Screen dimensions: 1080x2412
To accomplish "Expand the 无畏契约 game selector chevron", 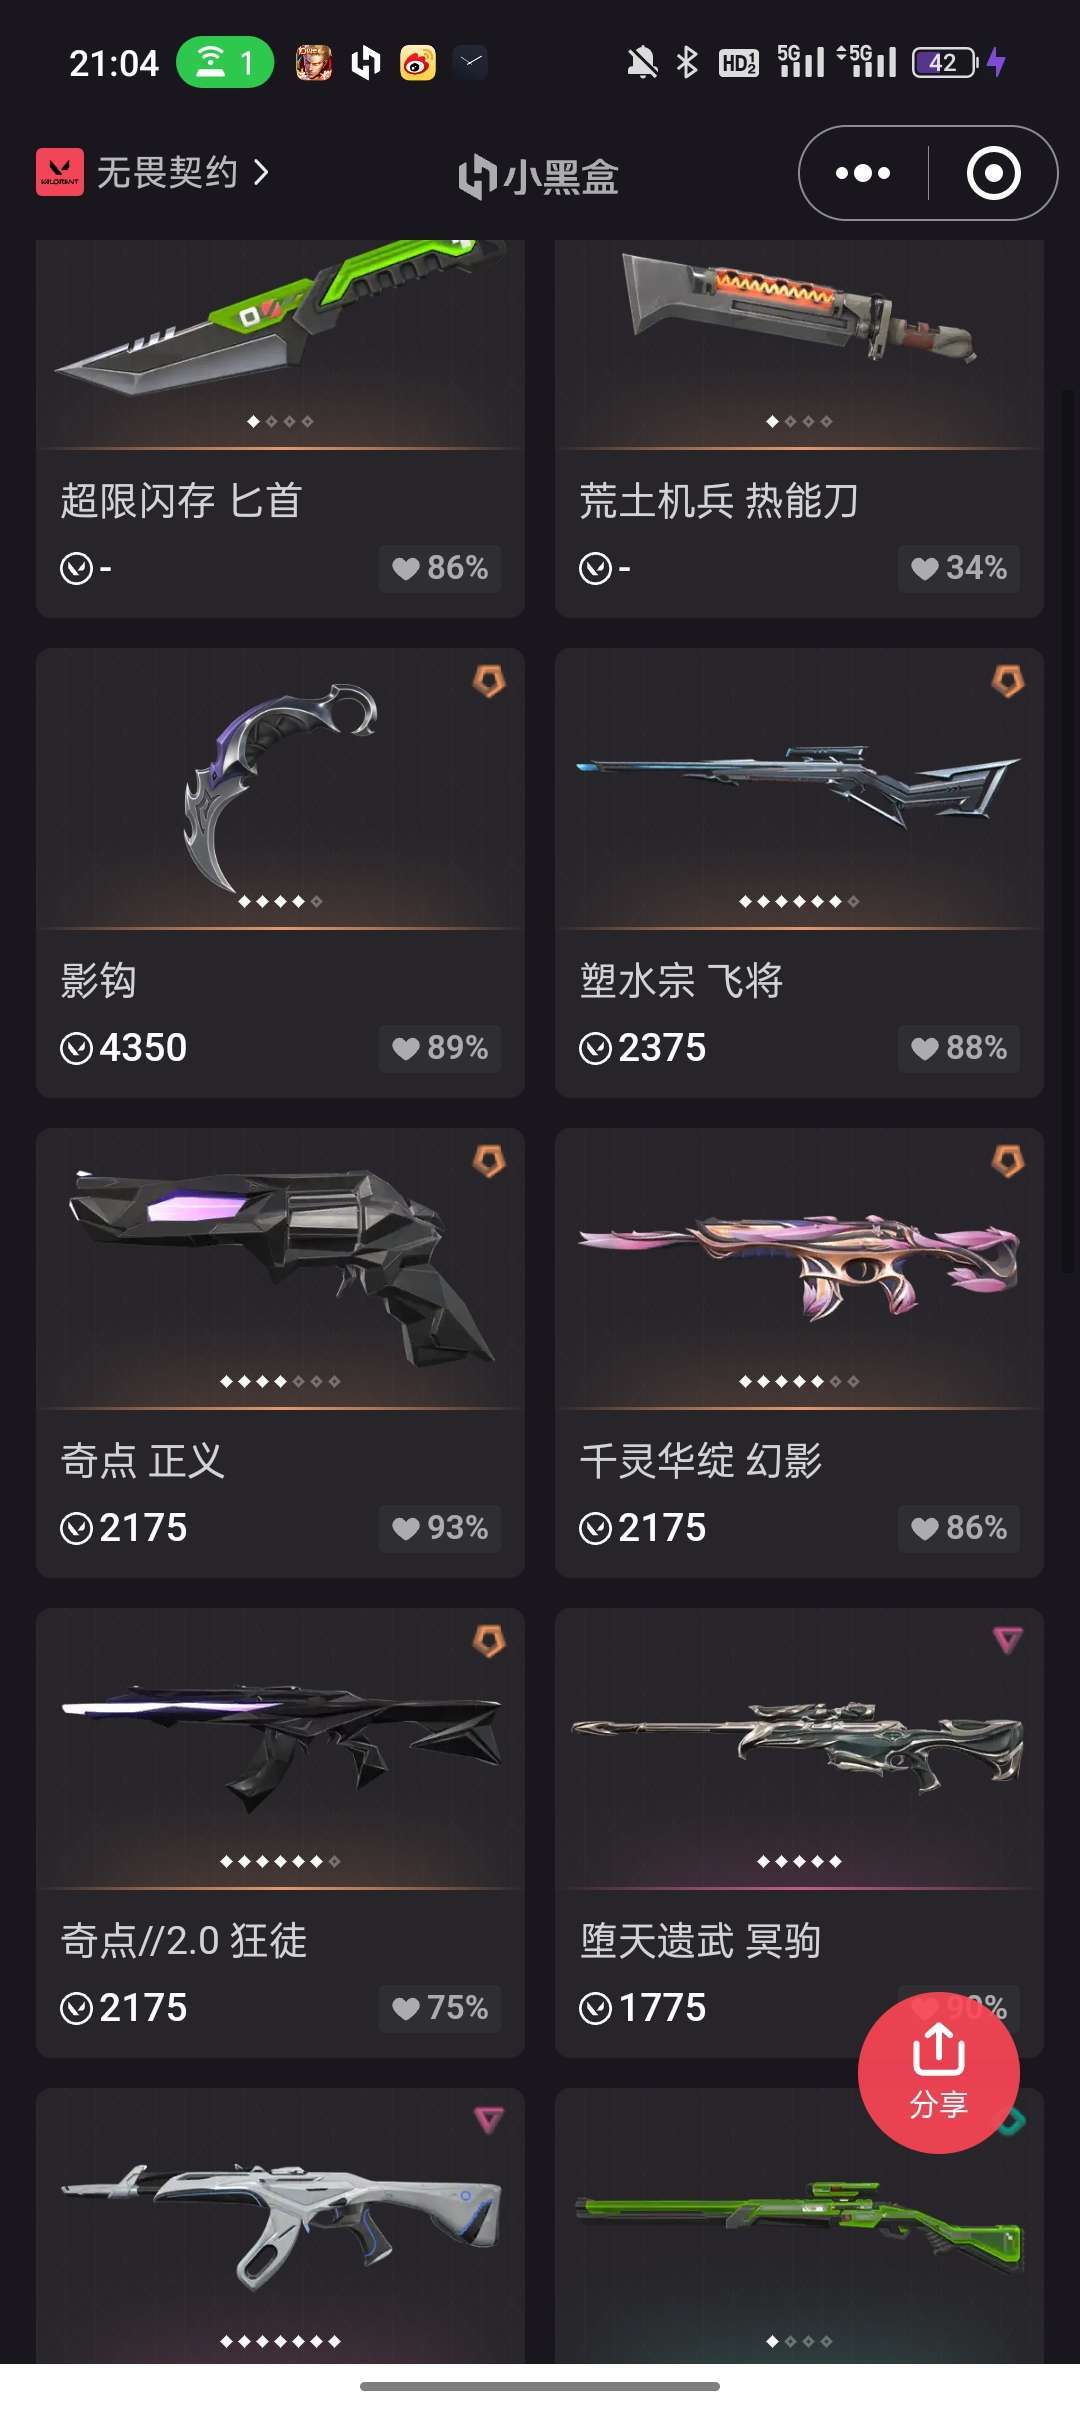I will click(261, 172).
